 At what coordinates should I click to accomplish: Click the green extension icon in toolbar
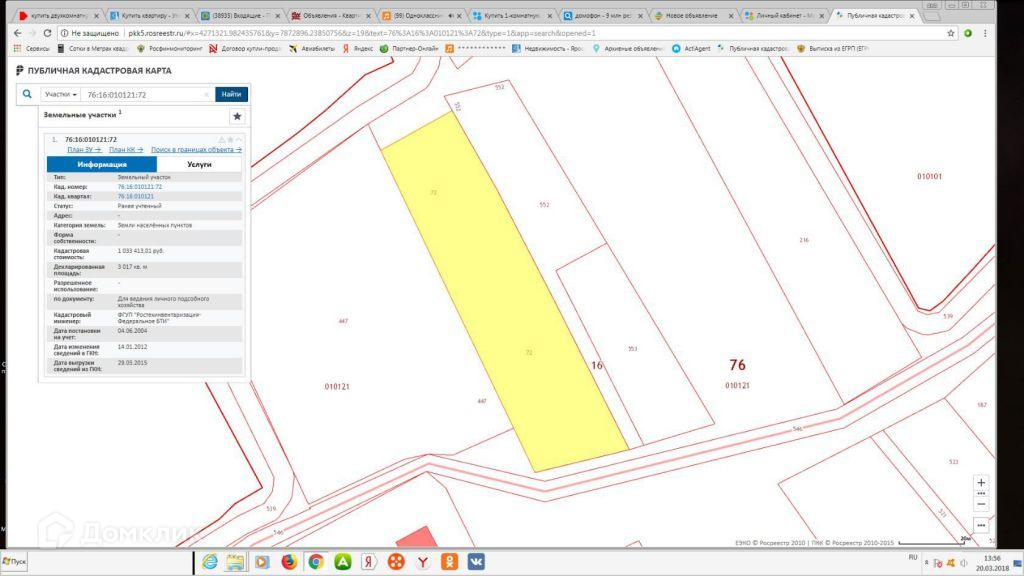click(x=968, y=33)
